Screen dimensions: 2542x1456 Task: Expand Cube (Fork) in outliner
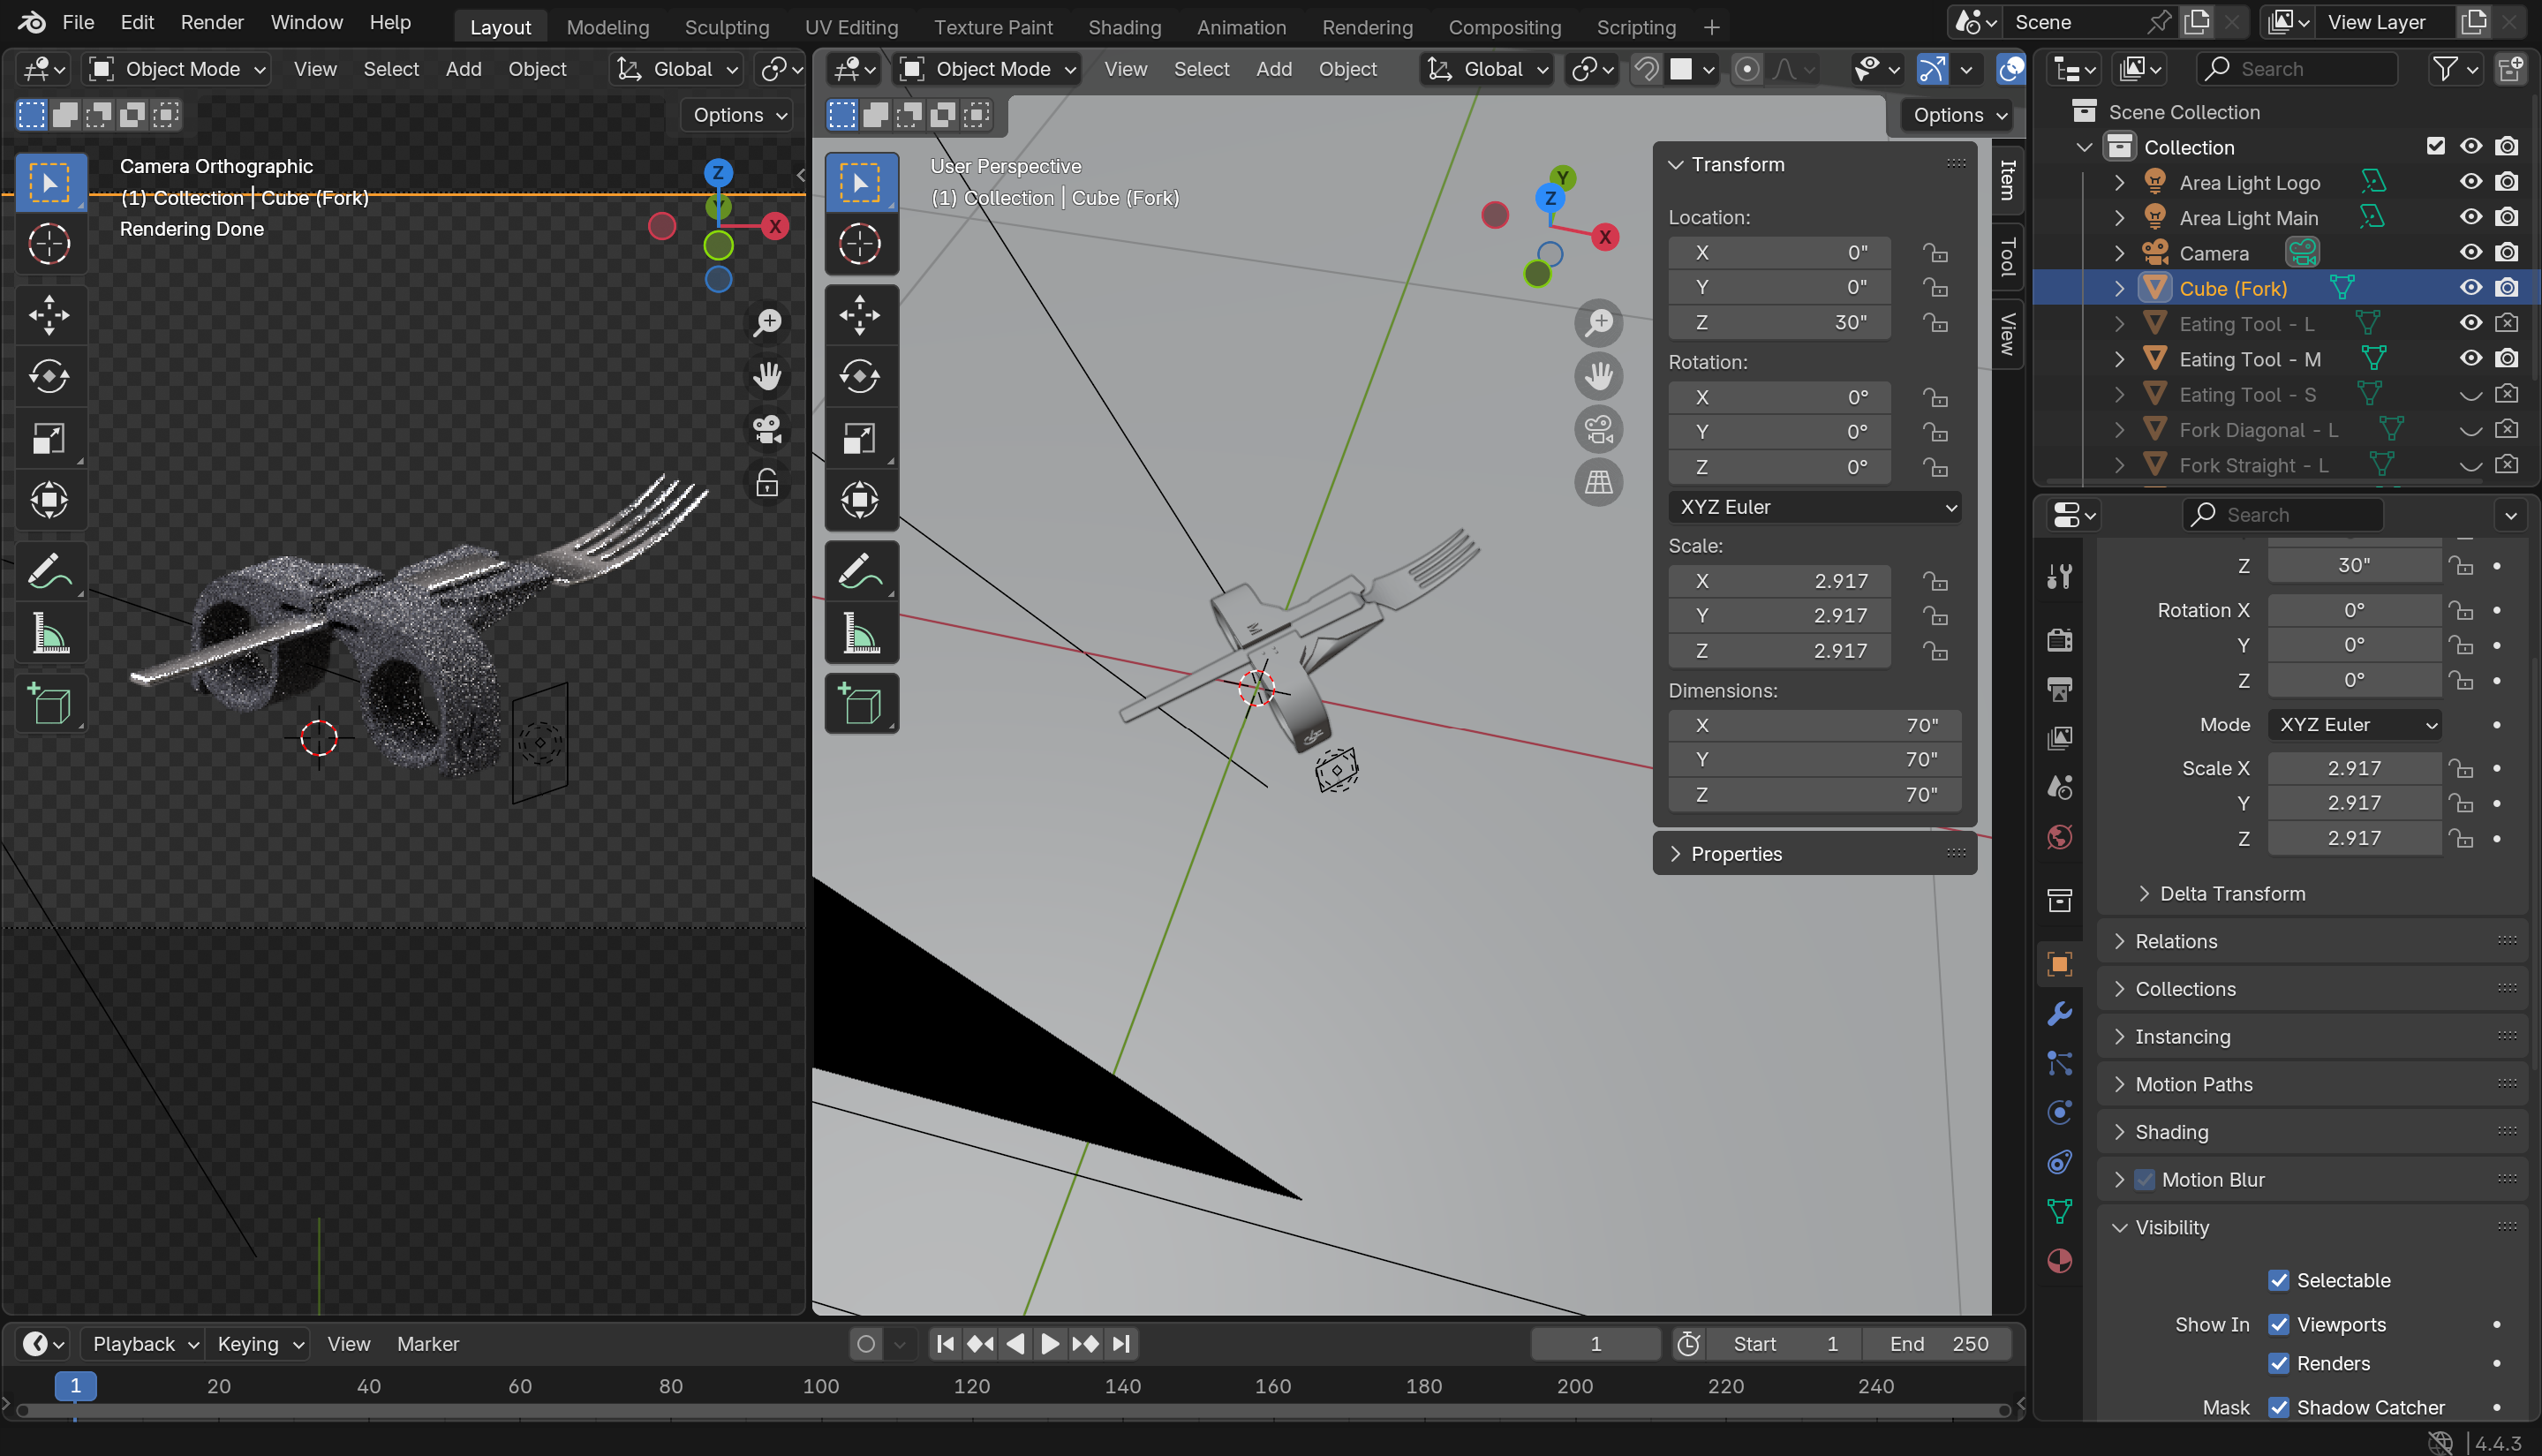2119,288
